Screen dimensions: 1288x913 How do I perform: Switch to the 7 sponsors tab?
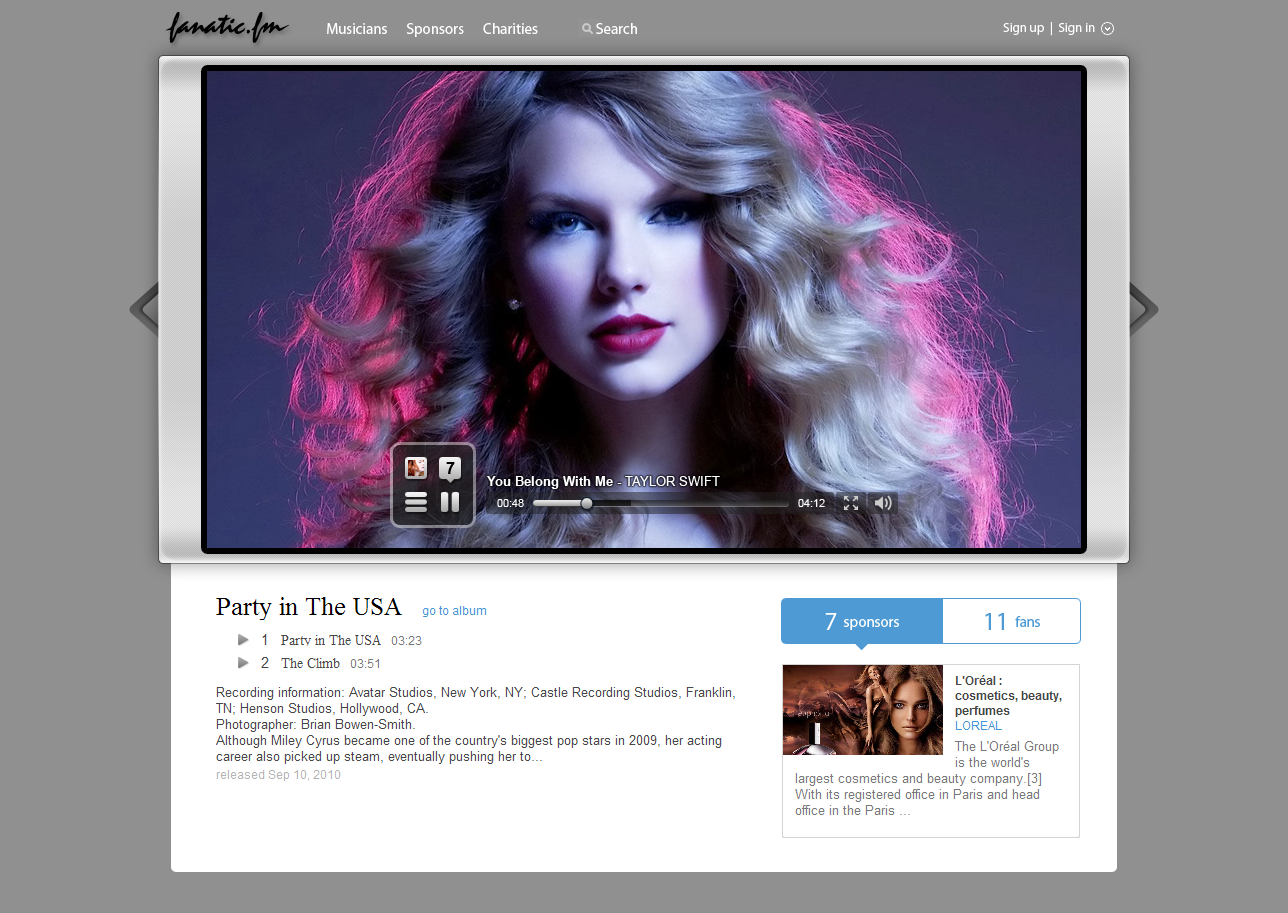coord(862,621)
